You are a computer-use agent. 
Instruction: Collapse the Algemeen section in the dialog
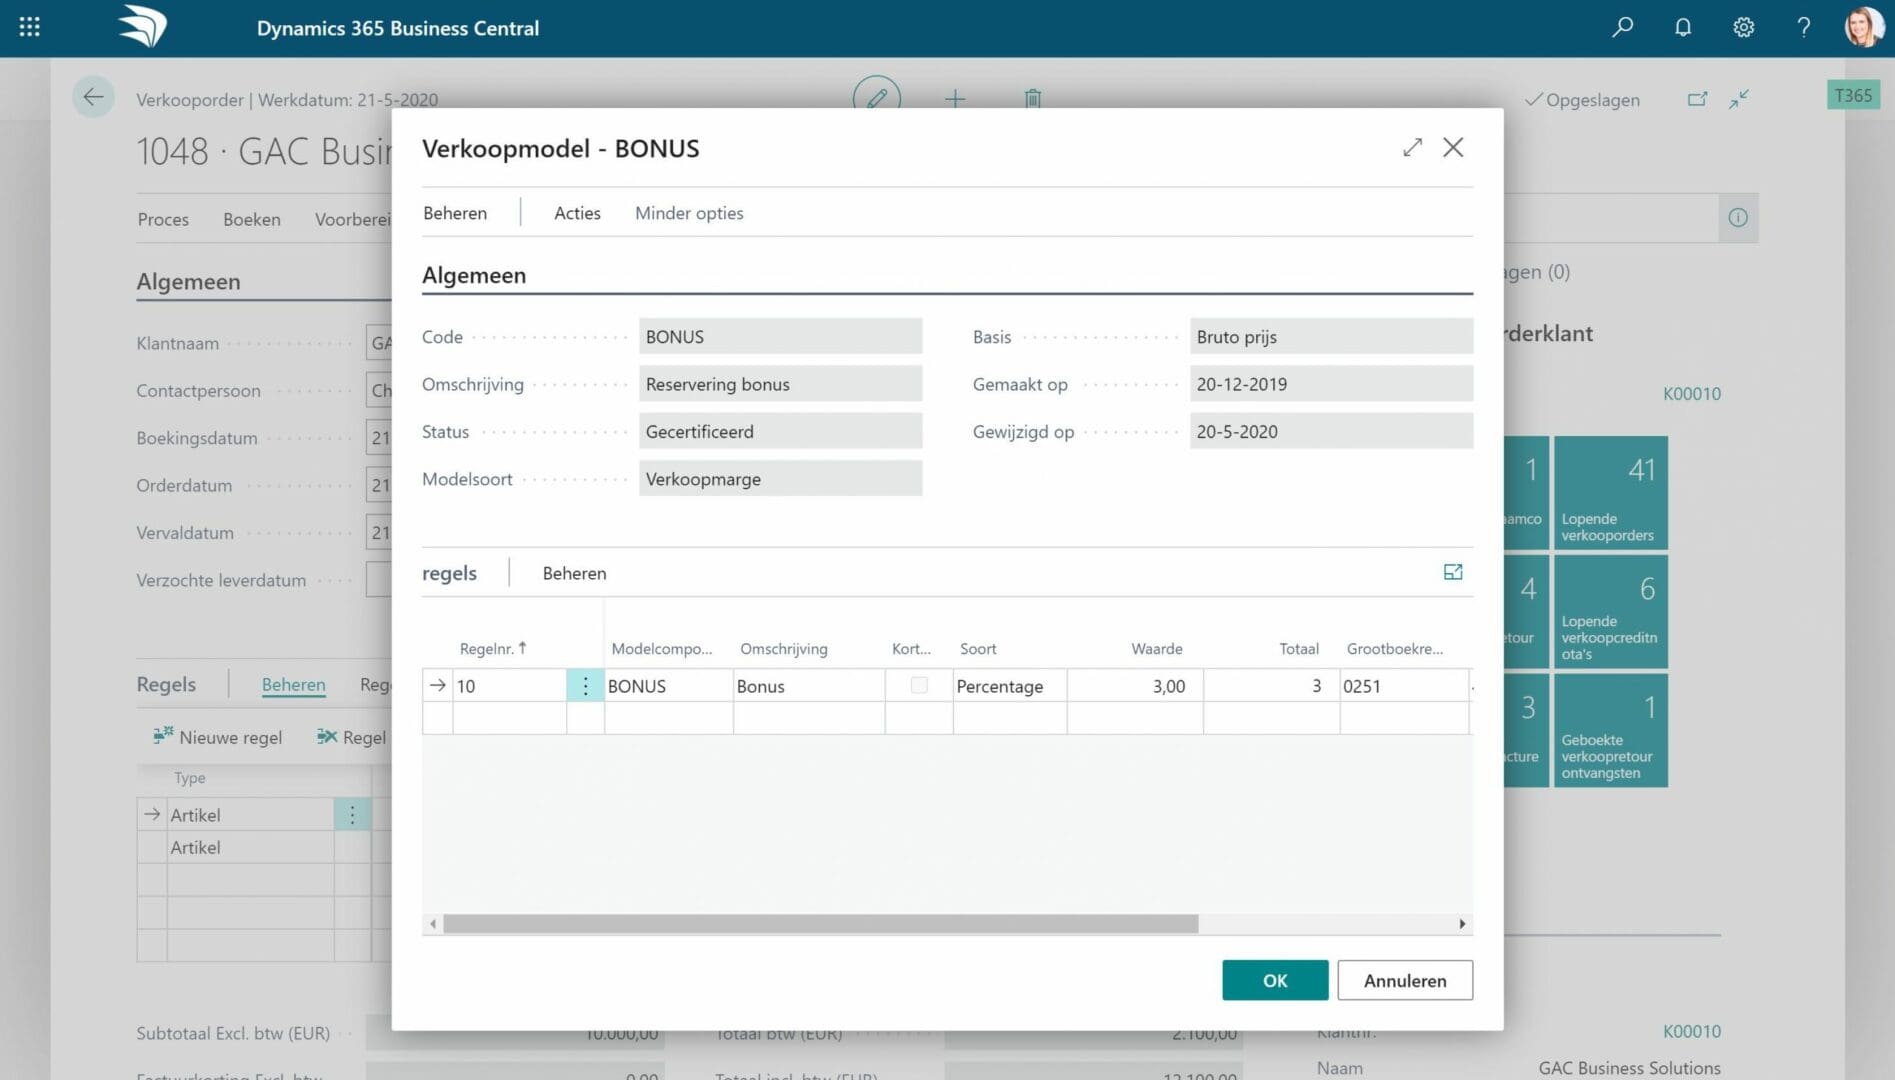coord(474,275)
